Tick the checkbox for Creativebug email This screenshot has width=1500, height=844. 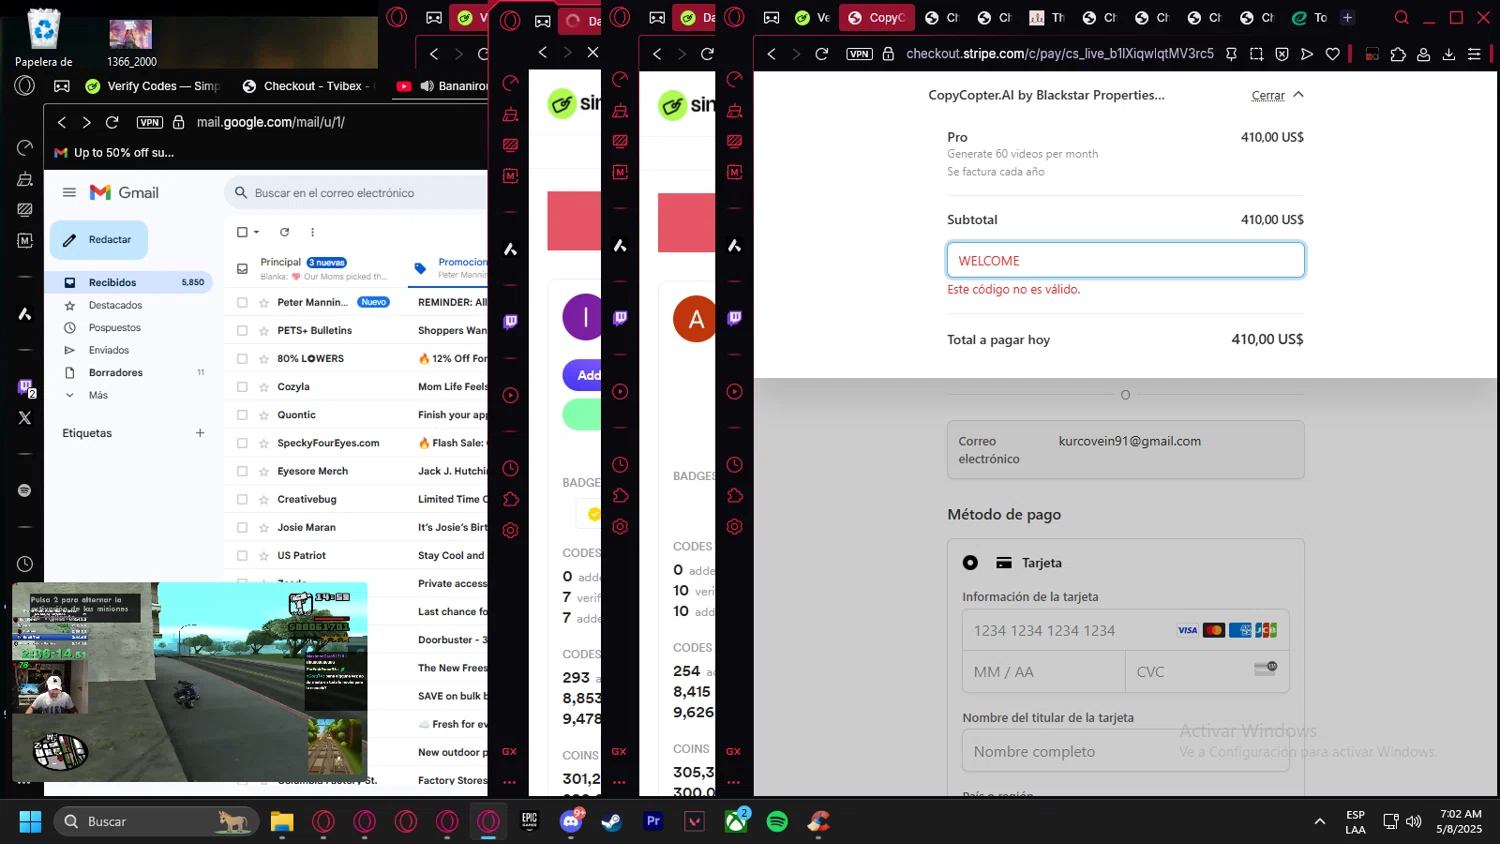pos(242,499)
